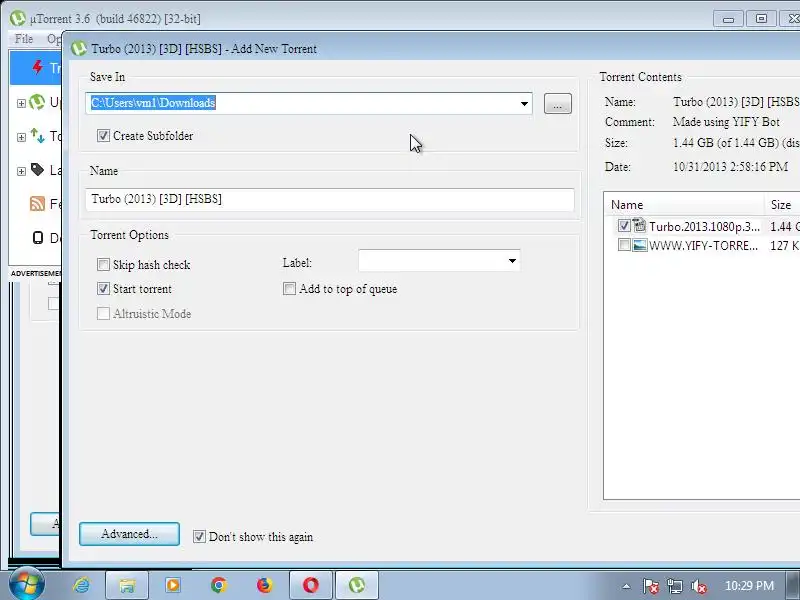Screen dimensions: 800x600
Task: Click the taskbar clock showing 10:29 PM
Action: click(749, 586)
